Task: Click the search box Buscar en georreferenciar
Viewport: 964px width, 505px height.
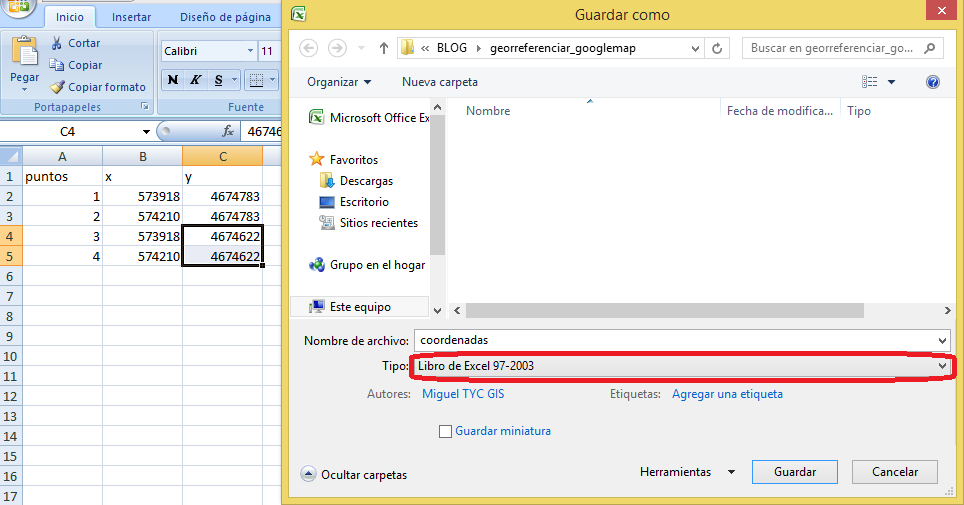Action: click(x=842, y=48)
